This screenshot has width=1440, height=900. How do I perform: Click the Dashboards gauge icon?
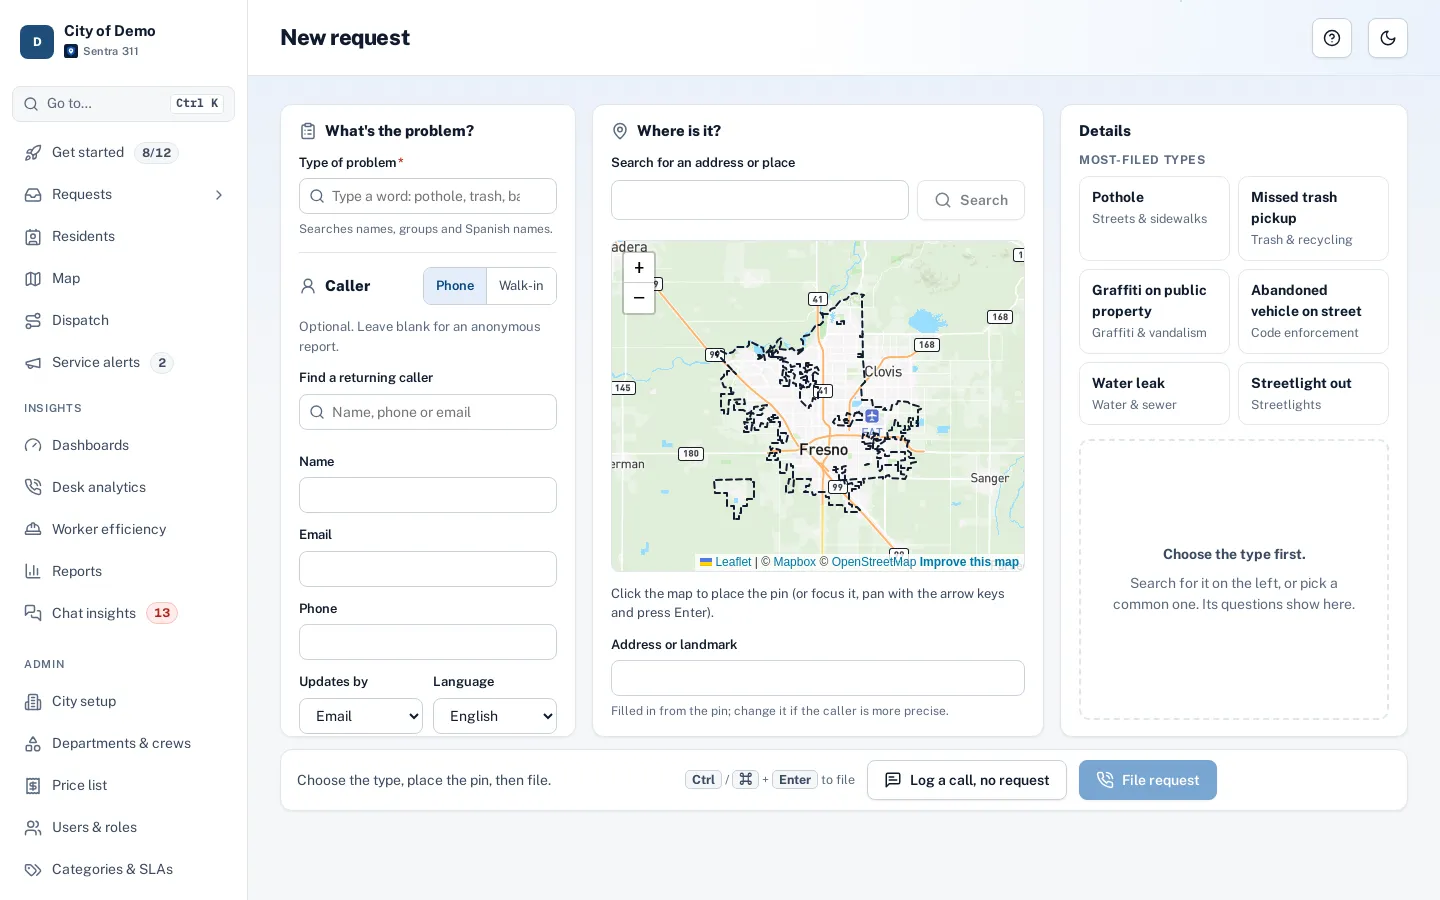pyautogui.click(x=33, y=446)
